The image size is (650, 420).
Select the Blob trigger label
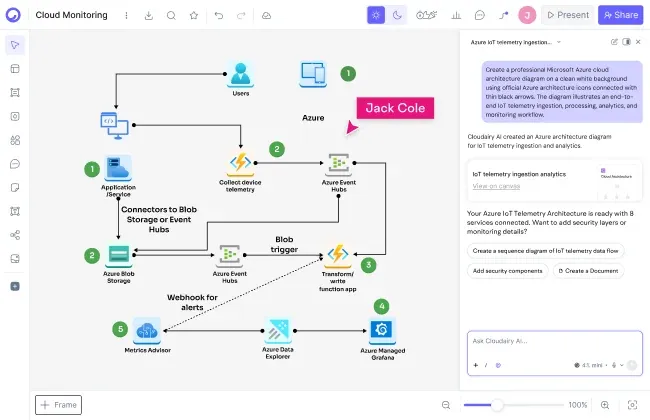[x=284, y=244]
